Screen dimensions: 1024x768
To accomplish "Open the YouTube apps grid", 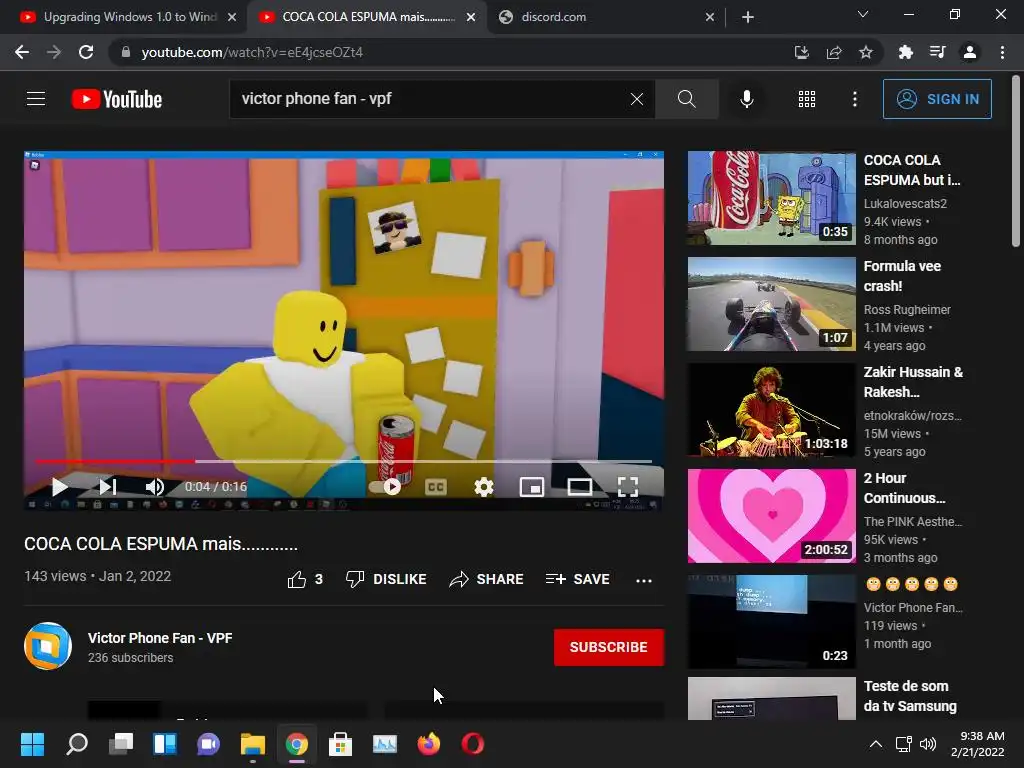I will (807, 99).
